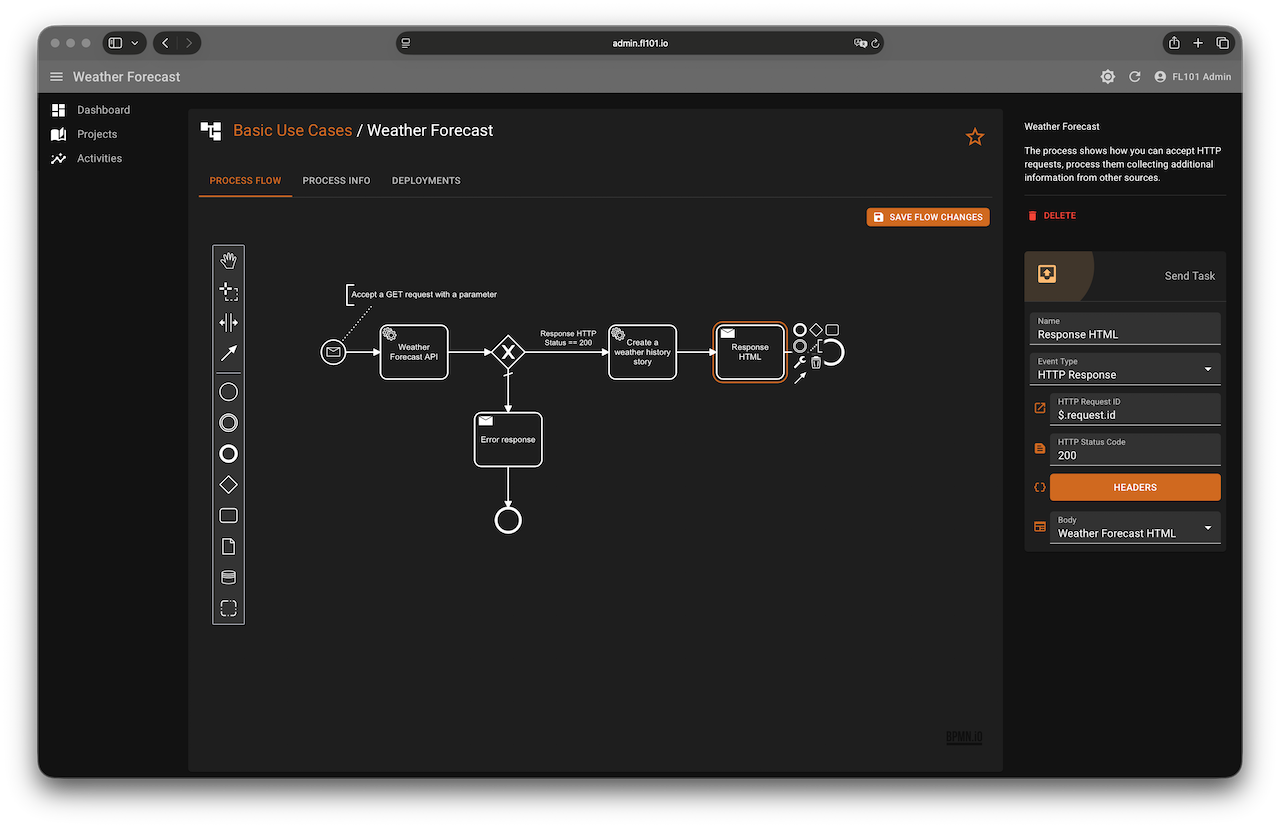Toggle the favorite star for Weather Forecast
The image size is (1280, 828).
click(975, 137)
